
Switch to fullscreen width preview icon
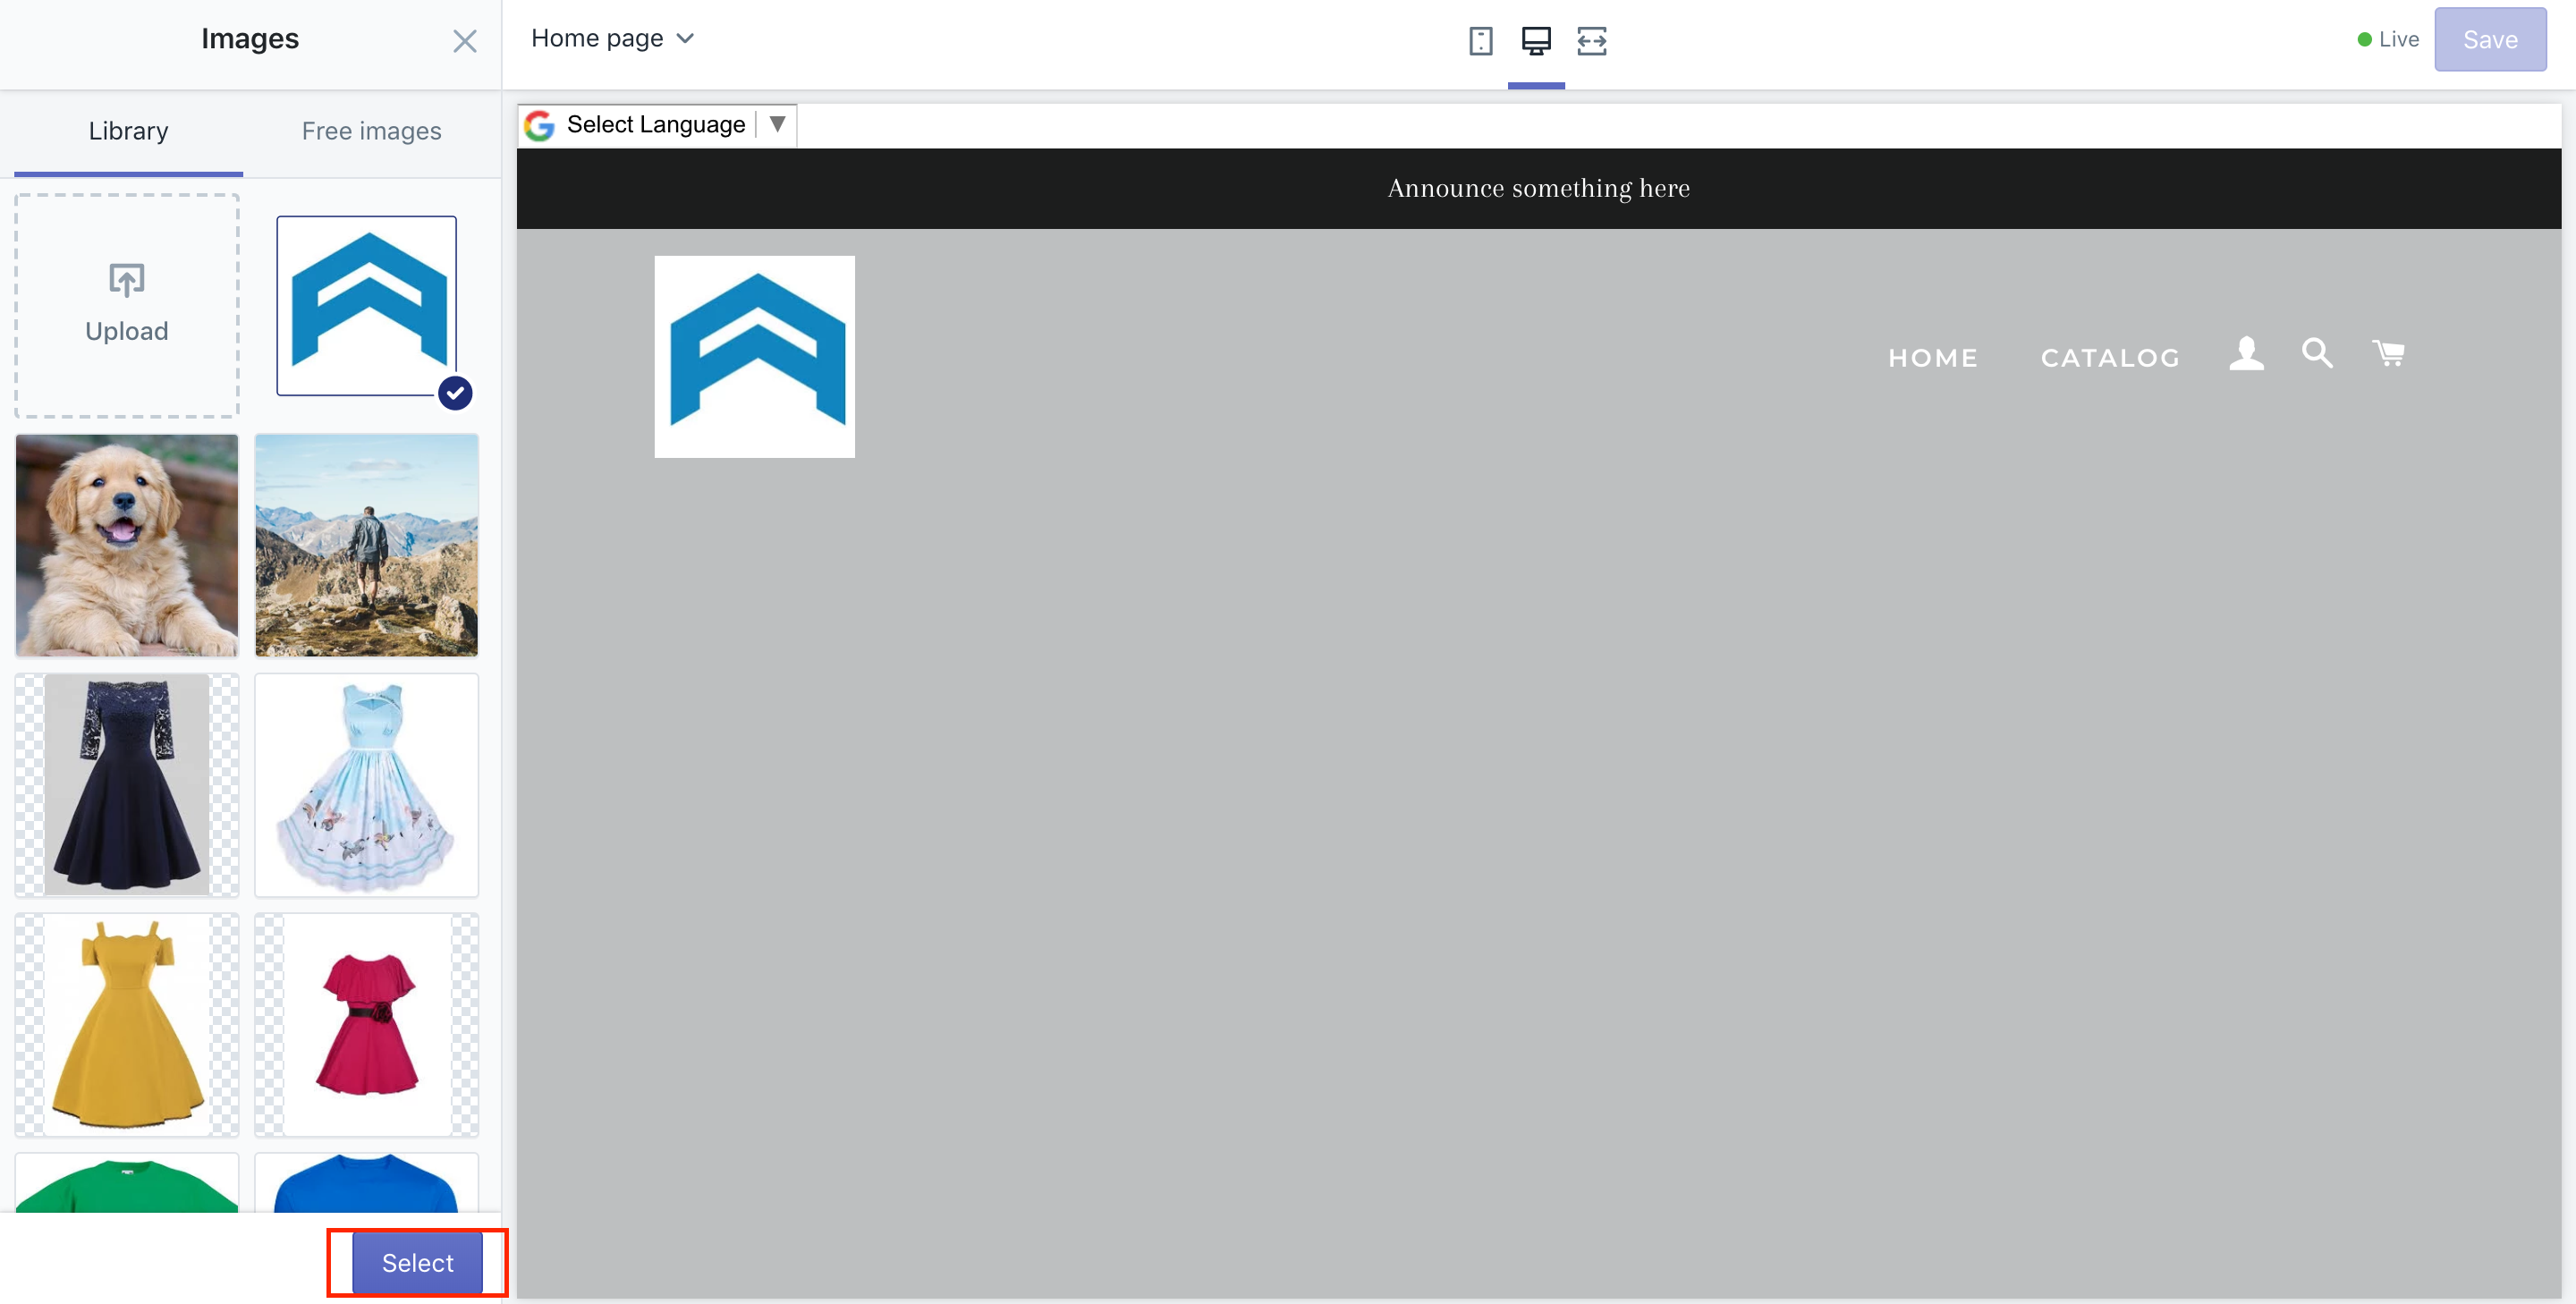(x=1591, y=41)
